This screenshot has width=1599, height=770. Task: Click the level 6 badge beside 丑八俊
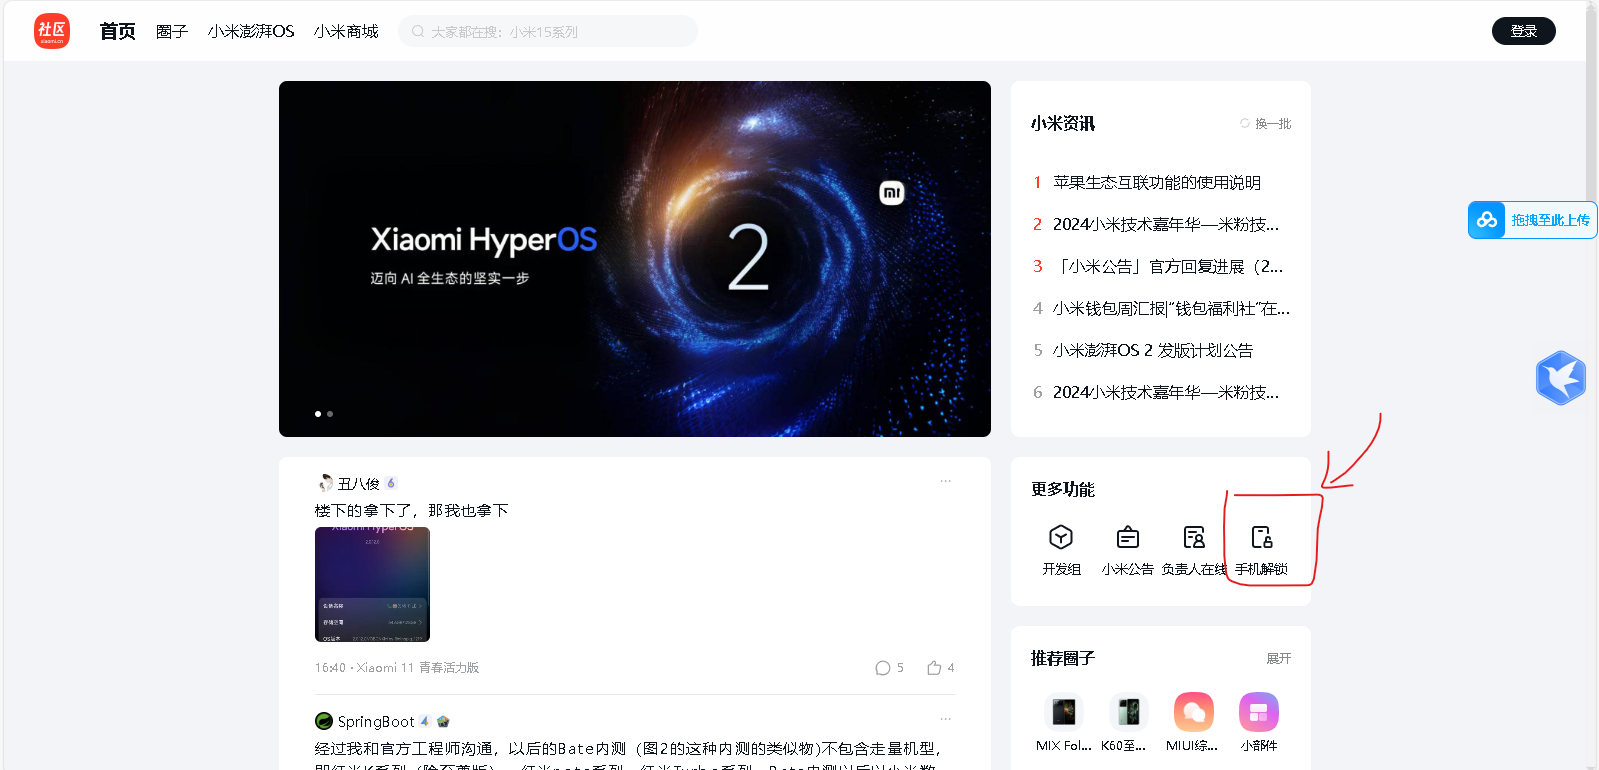click(x=391, y=483)
